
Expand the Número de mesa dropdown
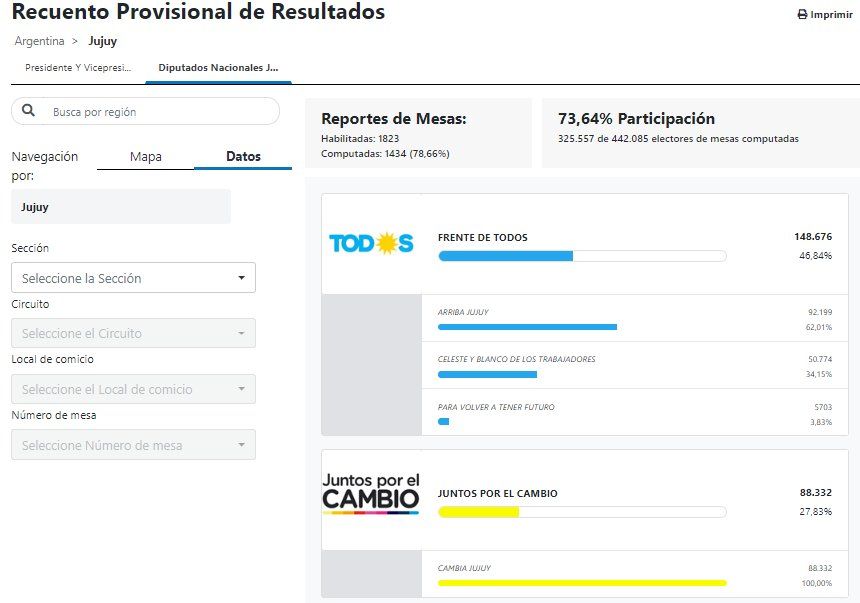click(133, 445)
